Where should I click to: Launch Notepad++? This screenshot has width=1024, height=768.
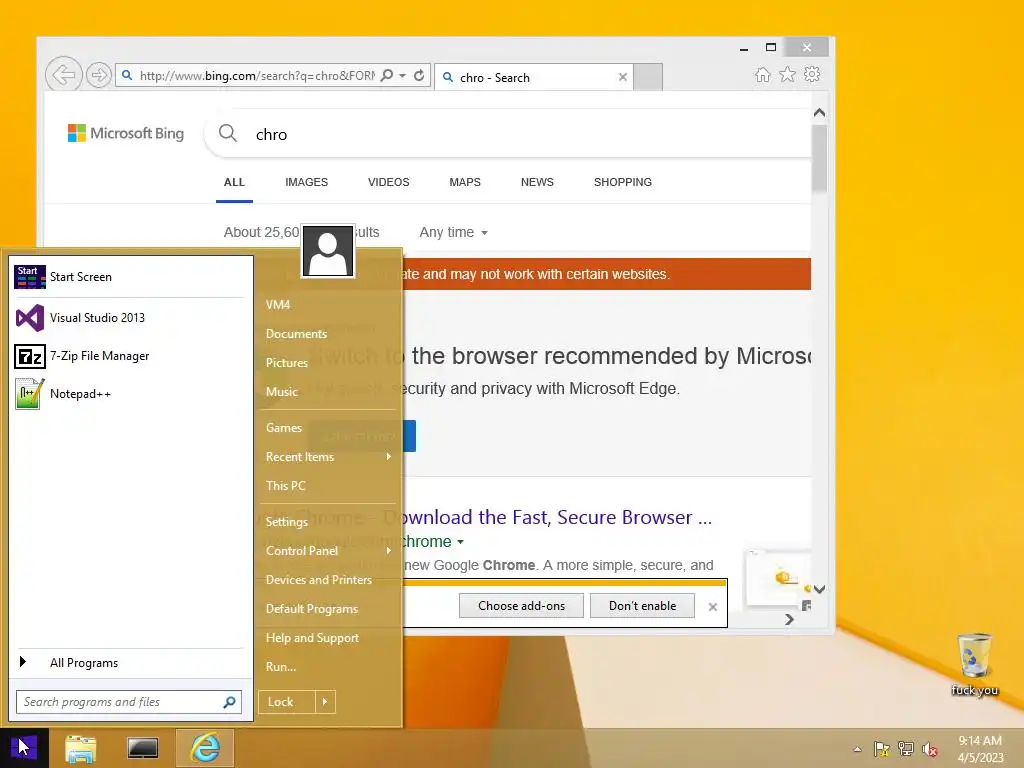[x=129, y=394]
